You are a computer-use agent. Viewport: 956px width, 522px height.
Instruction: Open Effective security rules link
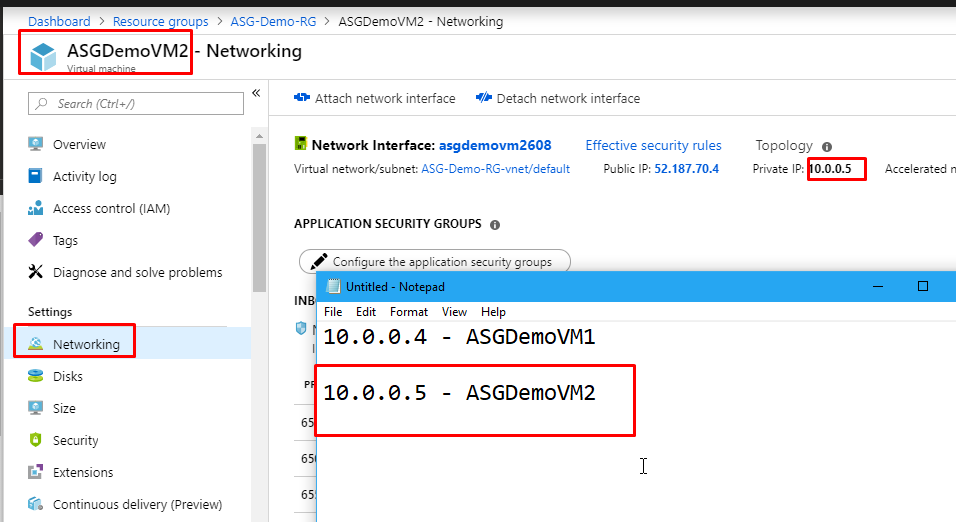pyautogui.click(x=653, y=145)
